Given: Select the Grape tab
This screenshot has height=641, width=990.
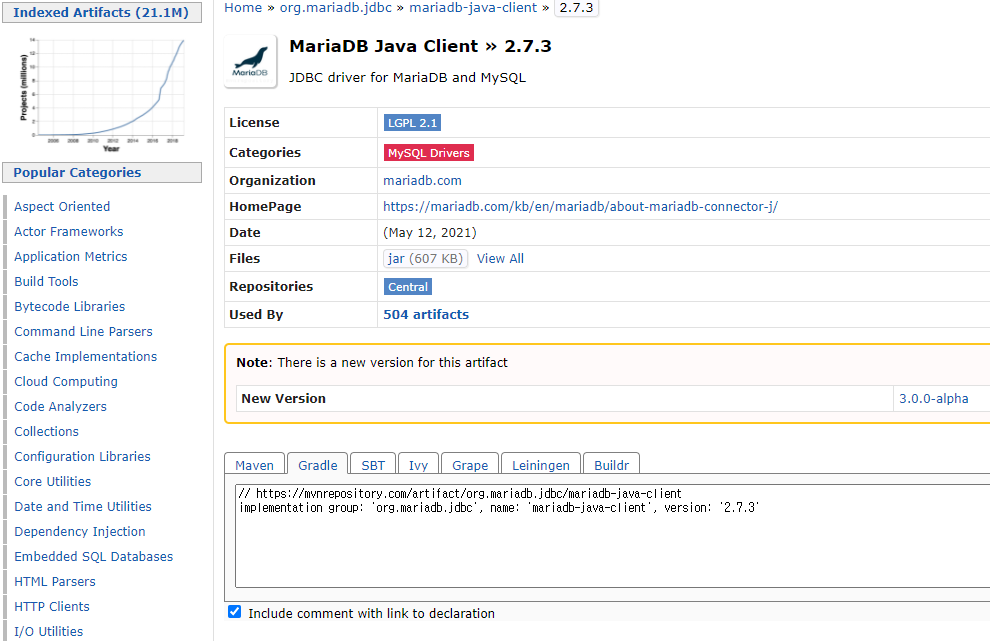Looking at the screenshot, I should pos(470,465).
